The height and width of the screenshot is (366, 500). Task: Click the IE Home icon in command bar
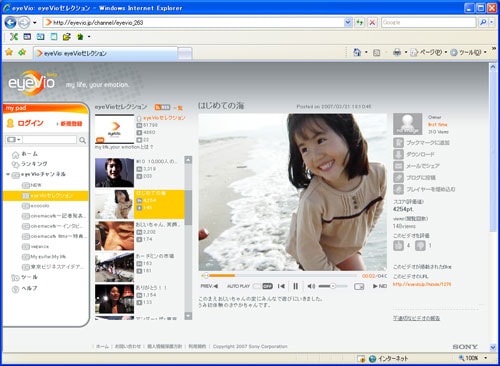coord(357,52)
